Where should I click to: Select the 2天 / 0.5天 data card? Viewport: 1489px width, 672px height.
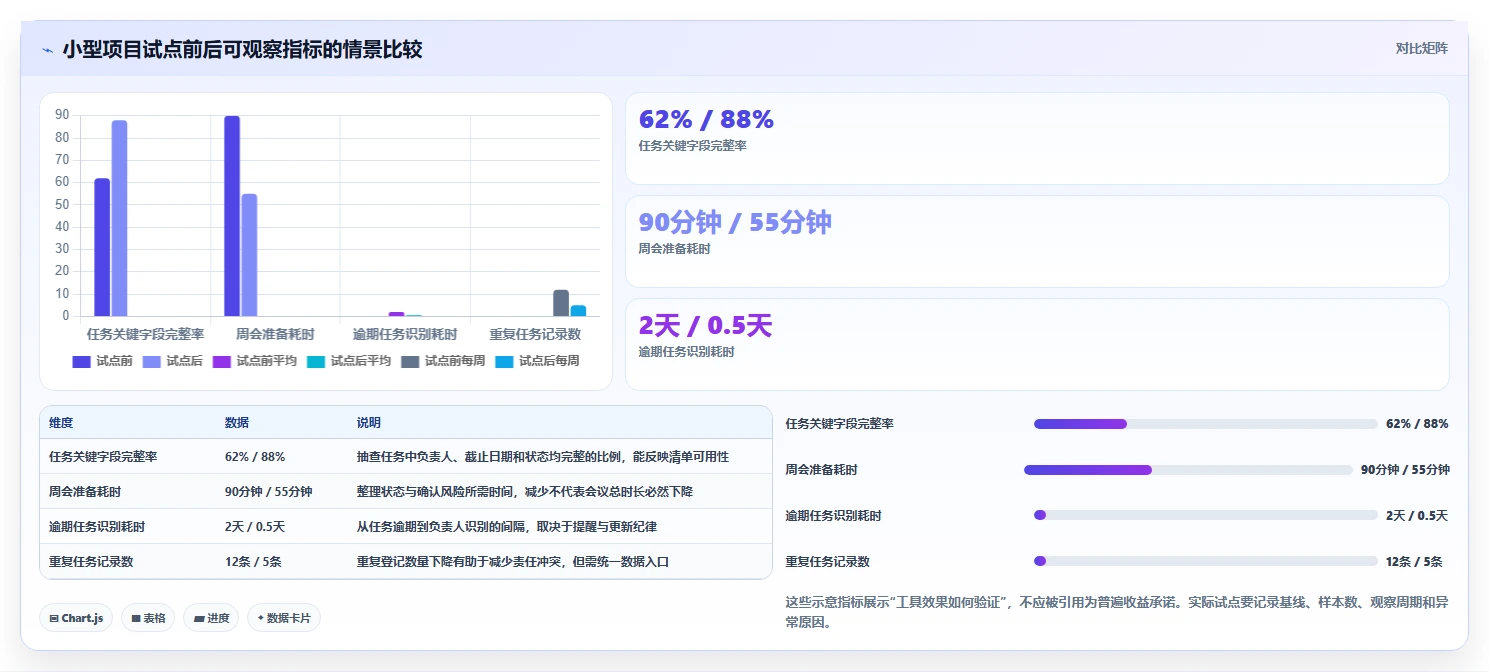(x=1037, y=344)
